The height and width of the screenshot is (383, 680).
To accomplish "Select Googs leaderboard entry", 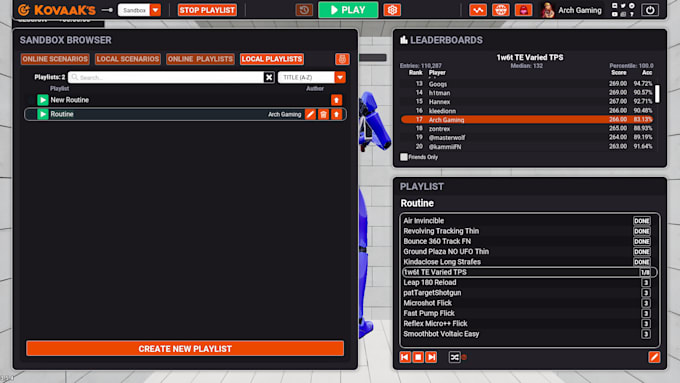I will coord(527,84).
